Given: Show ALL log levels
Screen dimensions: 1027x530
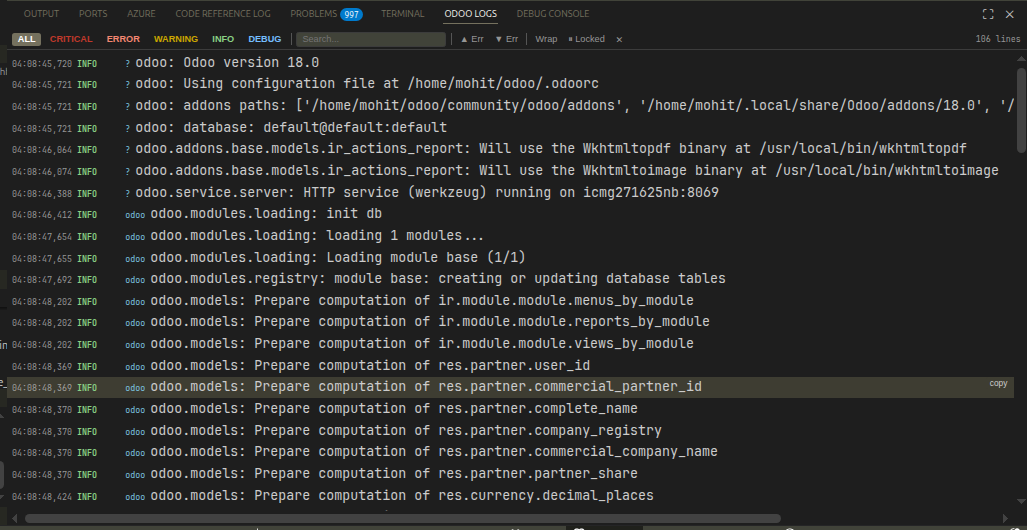Looking at the screenshot, I should [x=27, y=39].
